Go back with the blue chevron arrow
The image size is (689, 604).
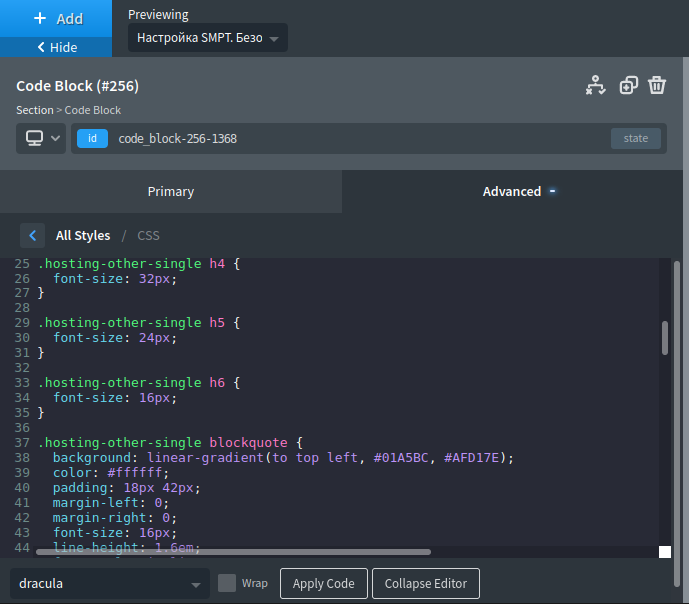[x=33, y=235]
